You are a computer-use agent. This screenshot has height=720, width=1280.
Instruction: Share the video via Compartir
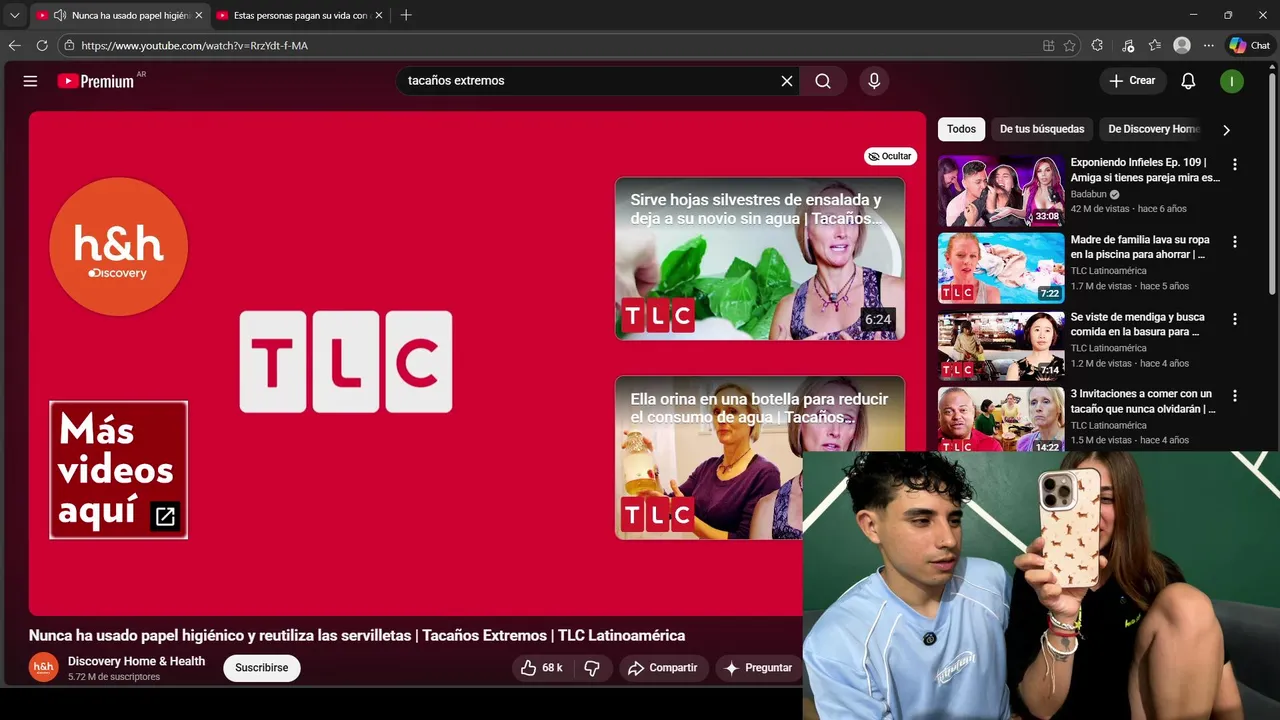click(x=664, y=668)
